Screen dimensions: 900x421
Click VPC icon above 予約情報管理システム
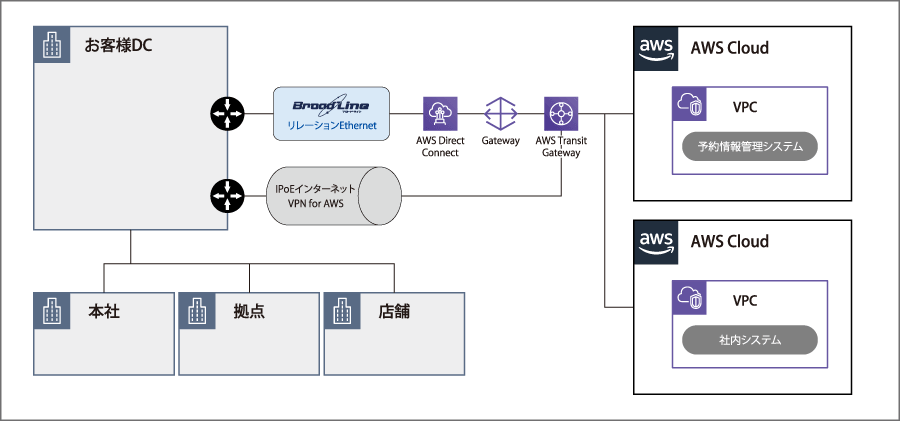[x=689, y=104]
